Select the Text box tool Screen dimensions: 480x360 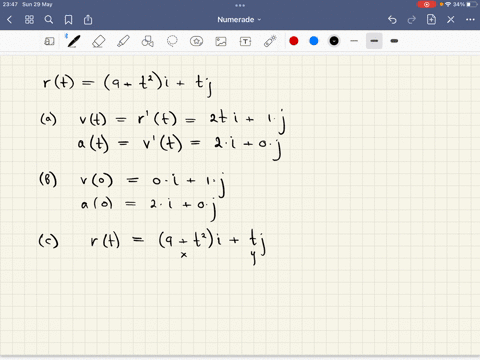pyautogui.click(x=245, y=41)
